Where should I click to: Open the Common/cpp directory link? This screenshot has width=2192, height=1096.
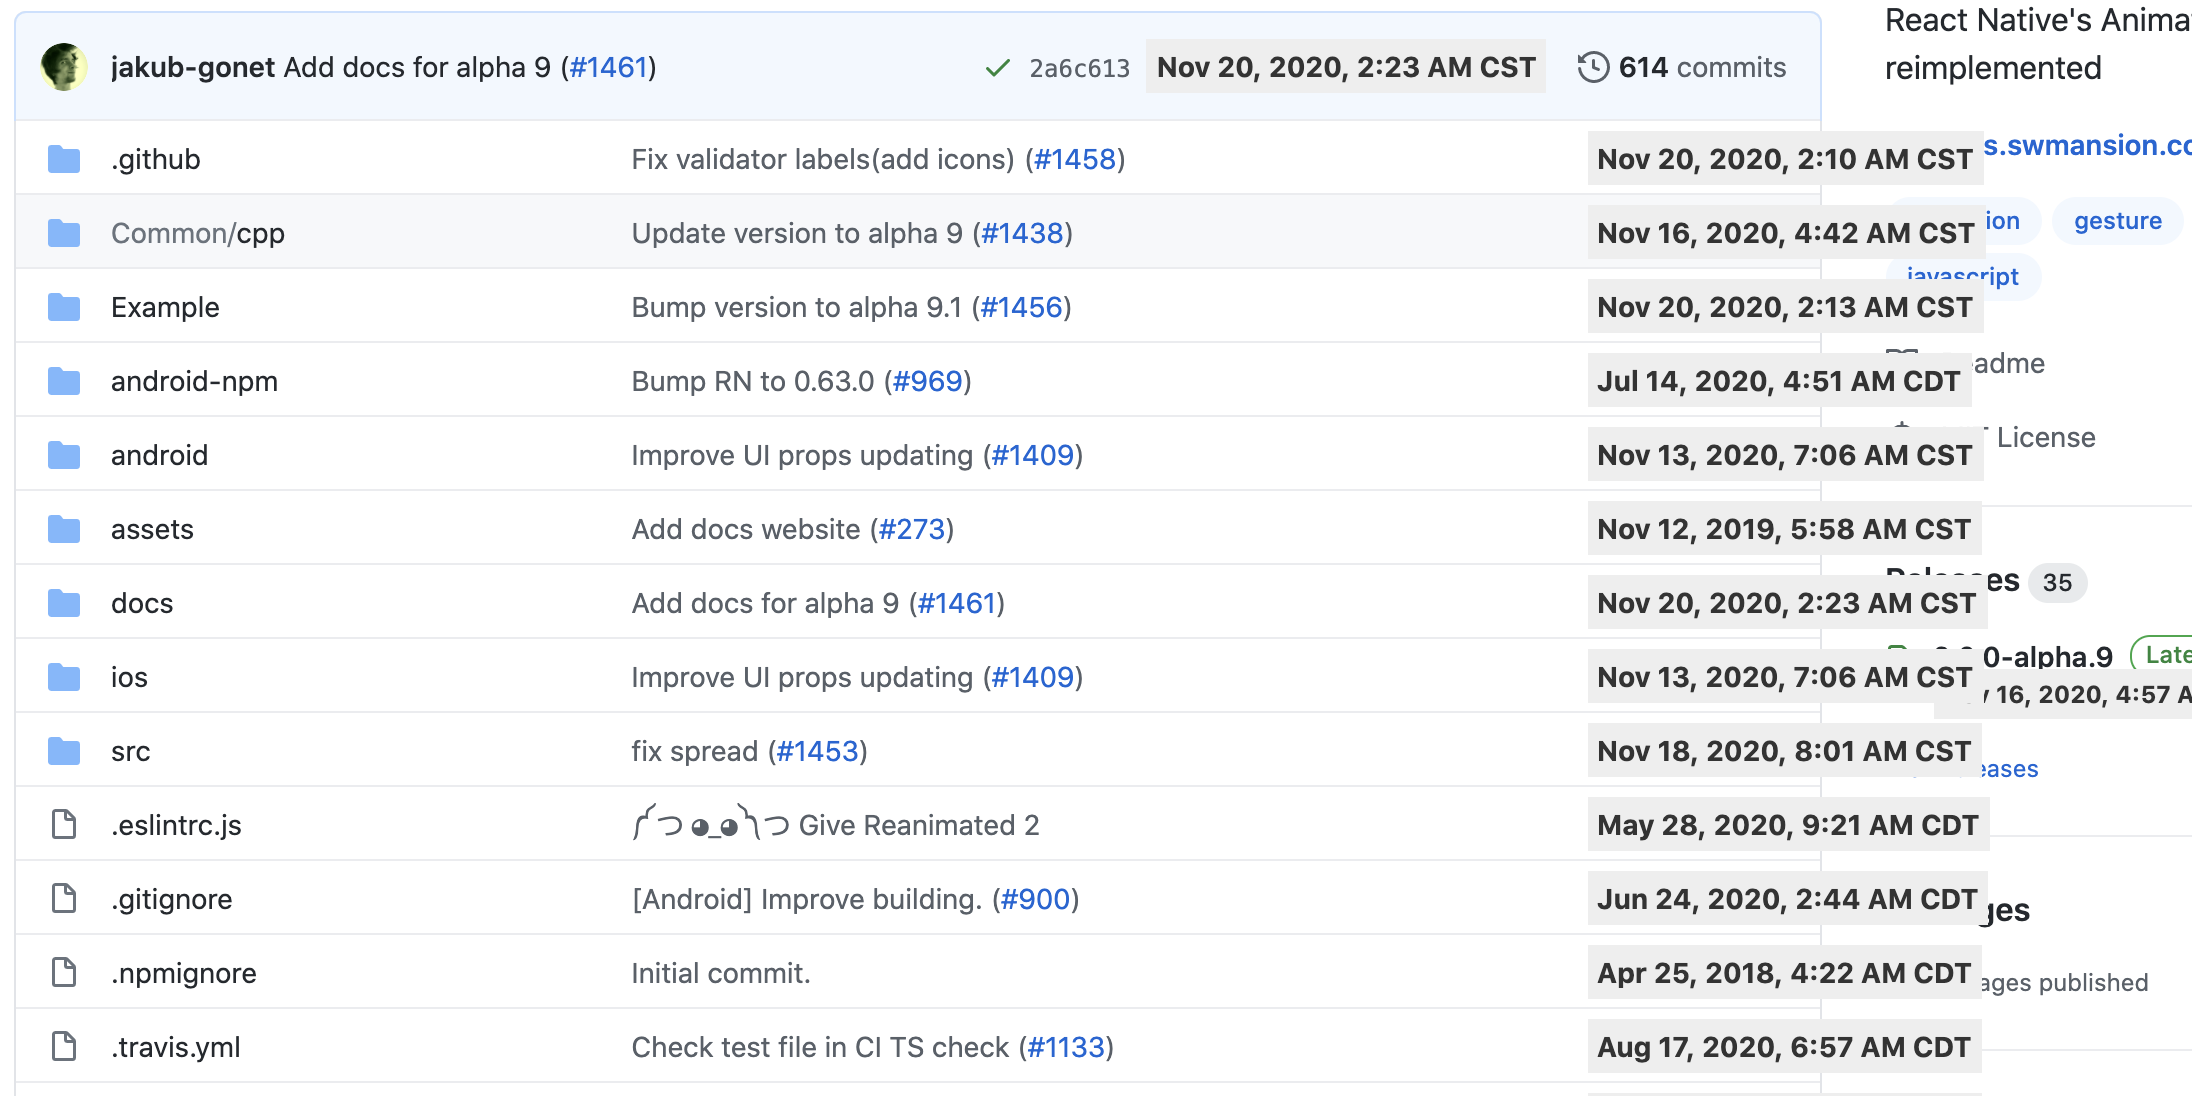[198, 233]
